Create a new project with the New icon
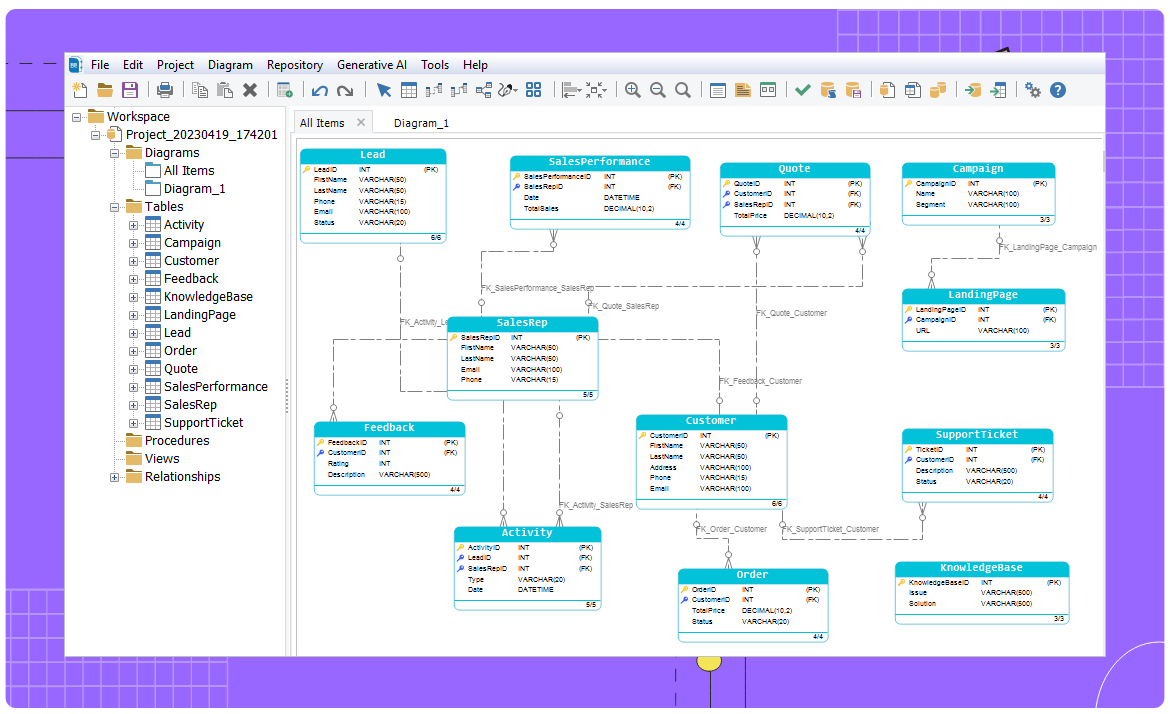Image resolution: width=1170 pixels, height=714 pixels. [80, 90]
